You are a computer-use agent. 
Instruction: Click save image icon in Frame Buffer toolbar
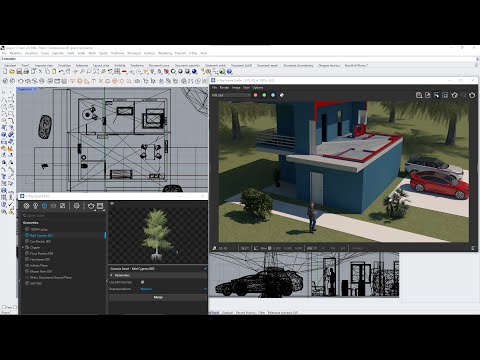coord(419,95)
